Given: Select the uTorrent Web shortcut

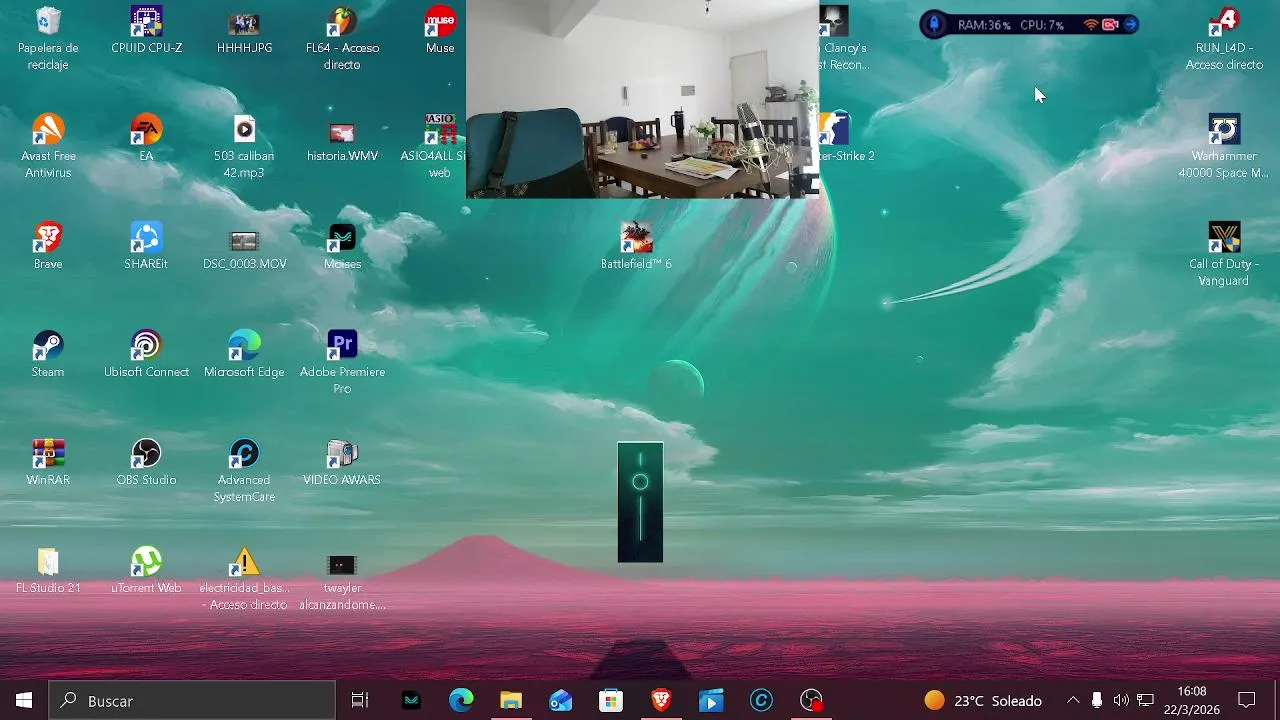Looking at the screenshot, I should 146,570.
